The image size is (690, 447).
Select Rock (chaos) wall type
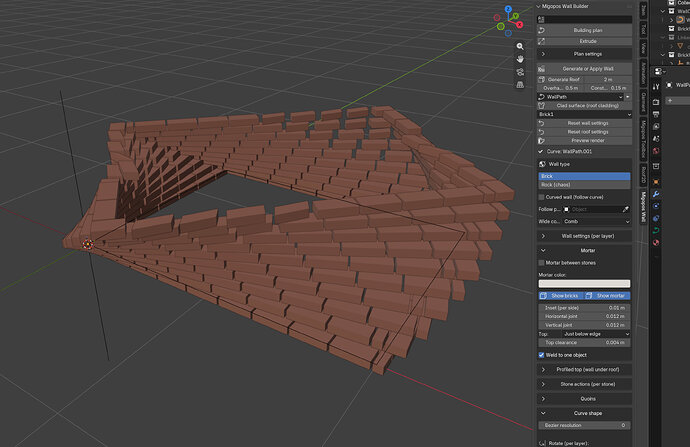[584, 185]
